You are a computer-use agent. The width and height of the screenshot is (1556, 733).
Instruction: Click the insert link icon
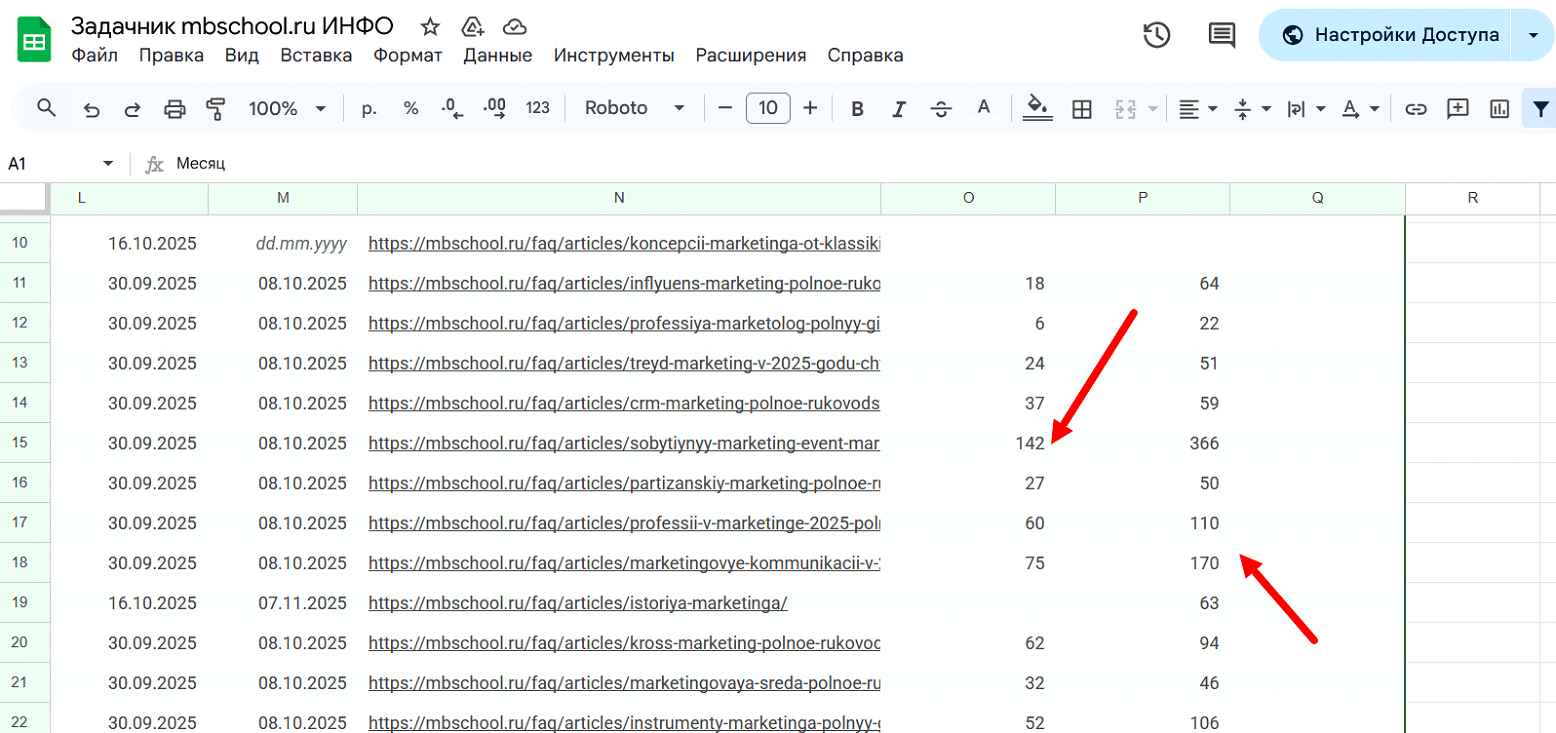pos(1415,109)
